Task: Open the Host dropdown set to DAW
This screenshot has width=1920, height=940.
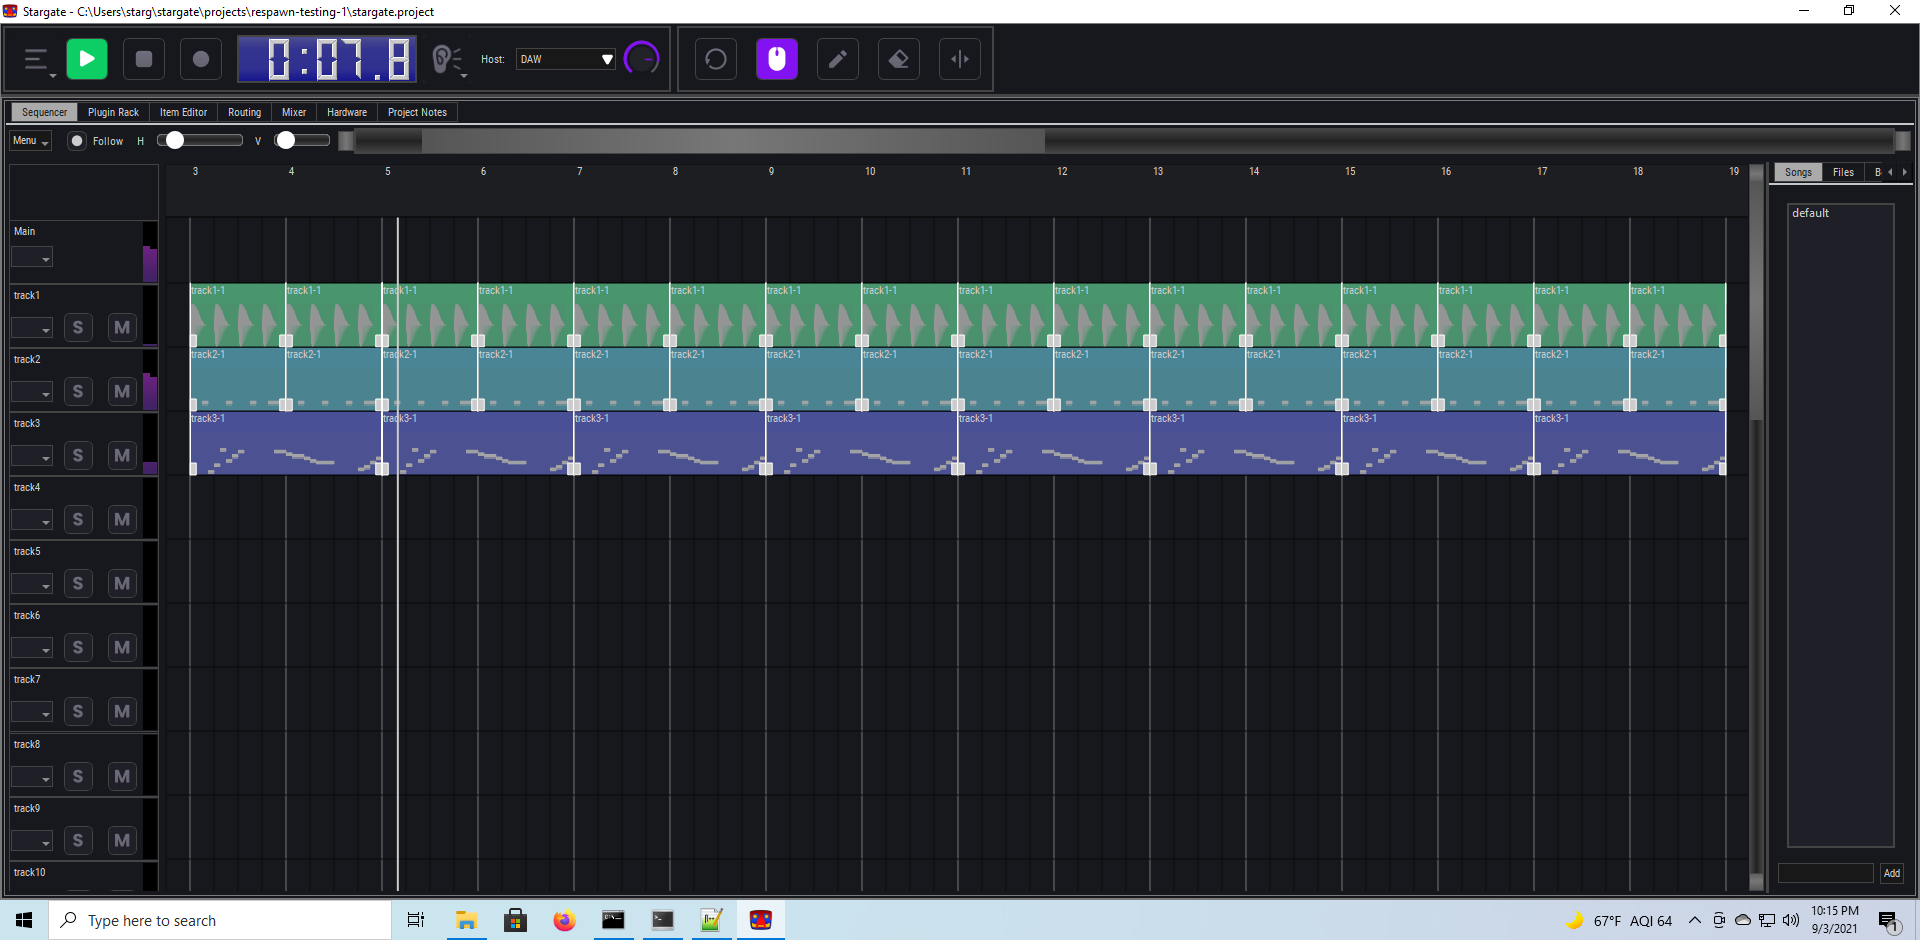Action: 566,59
